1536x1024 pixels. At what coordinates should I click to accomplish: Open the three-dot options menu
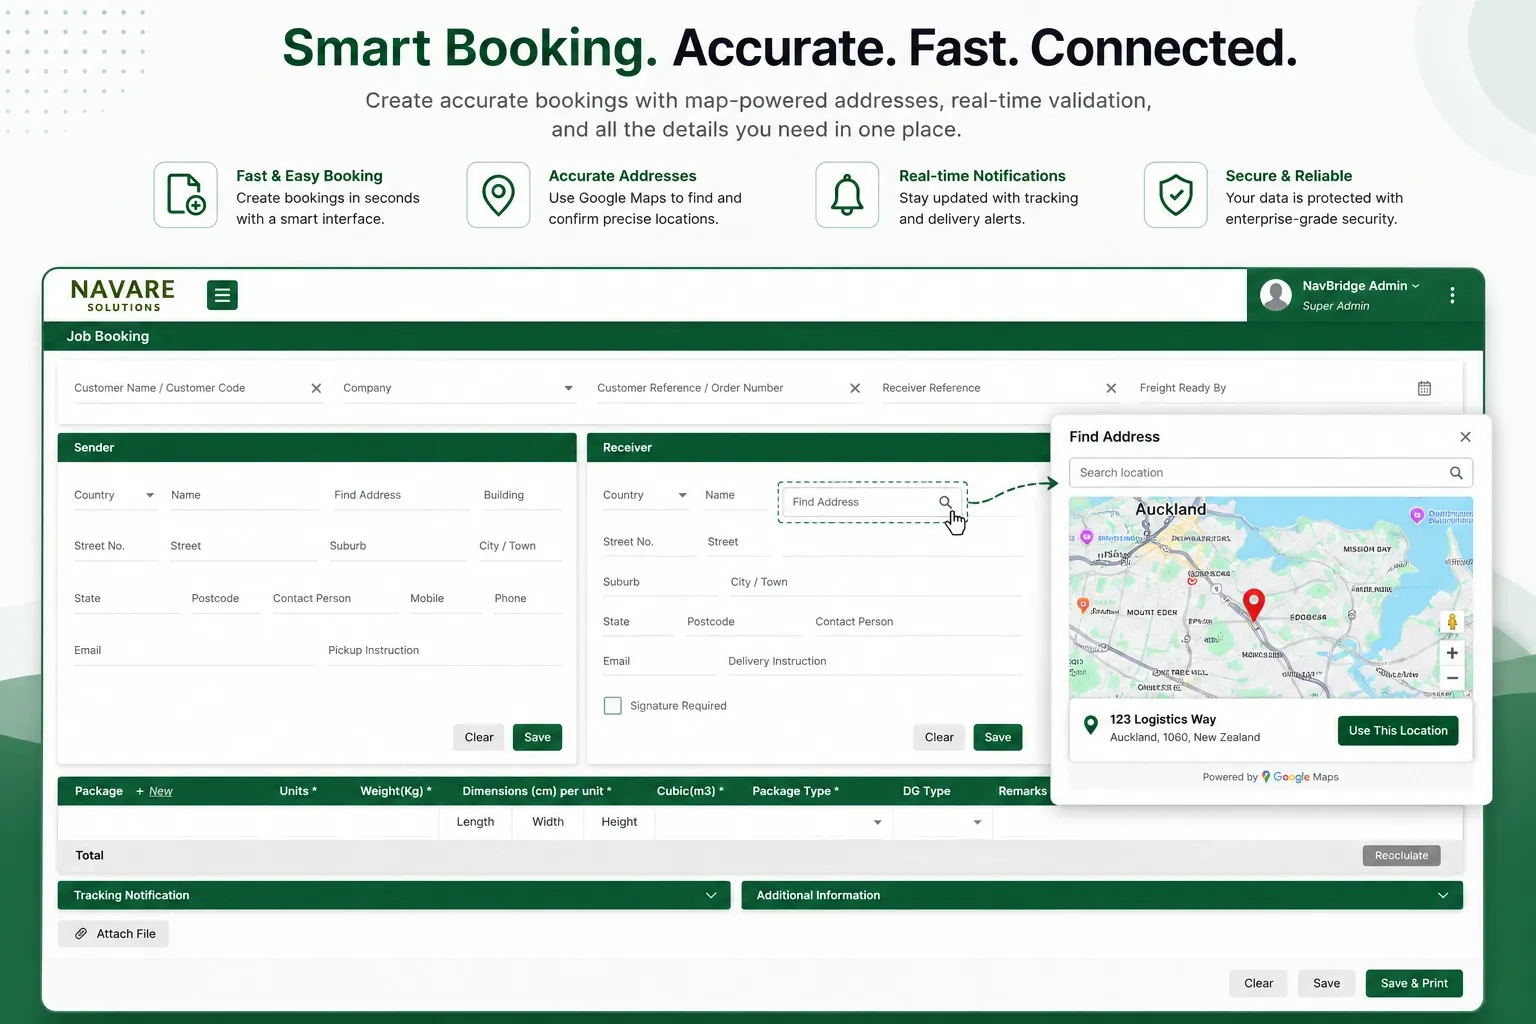coord(1452,295)
